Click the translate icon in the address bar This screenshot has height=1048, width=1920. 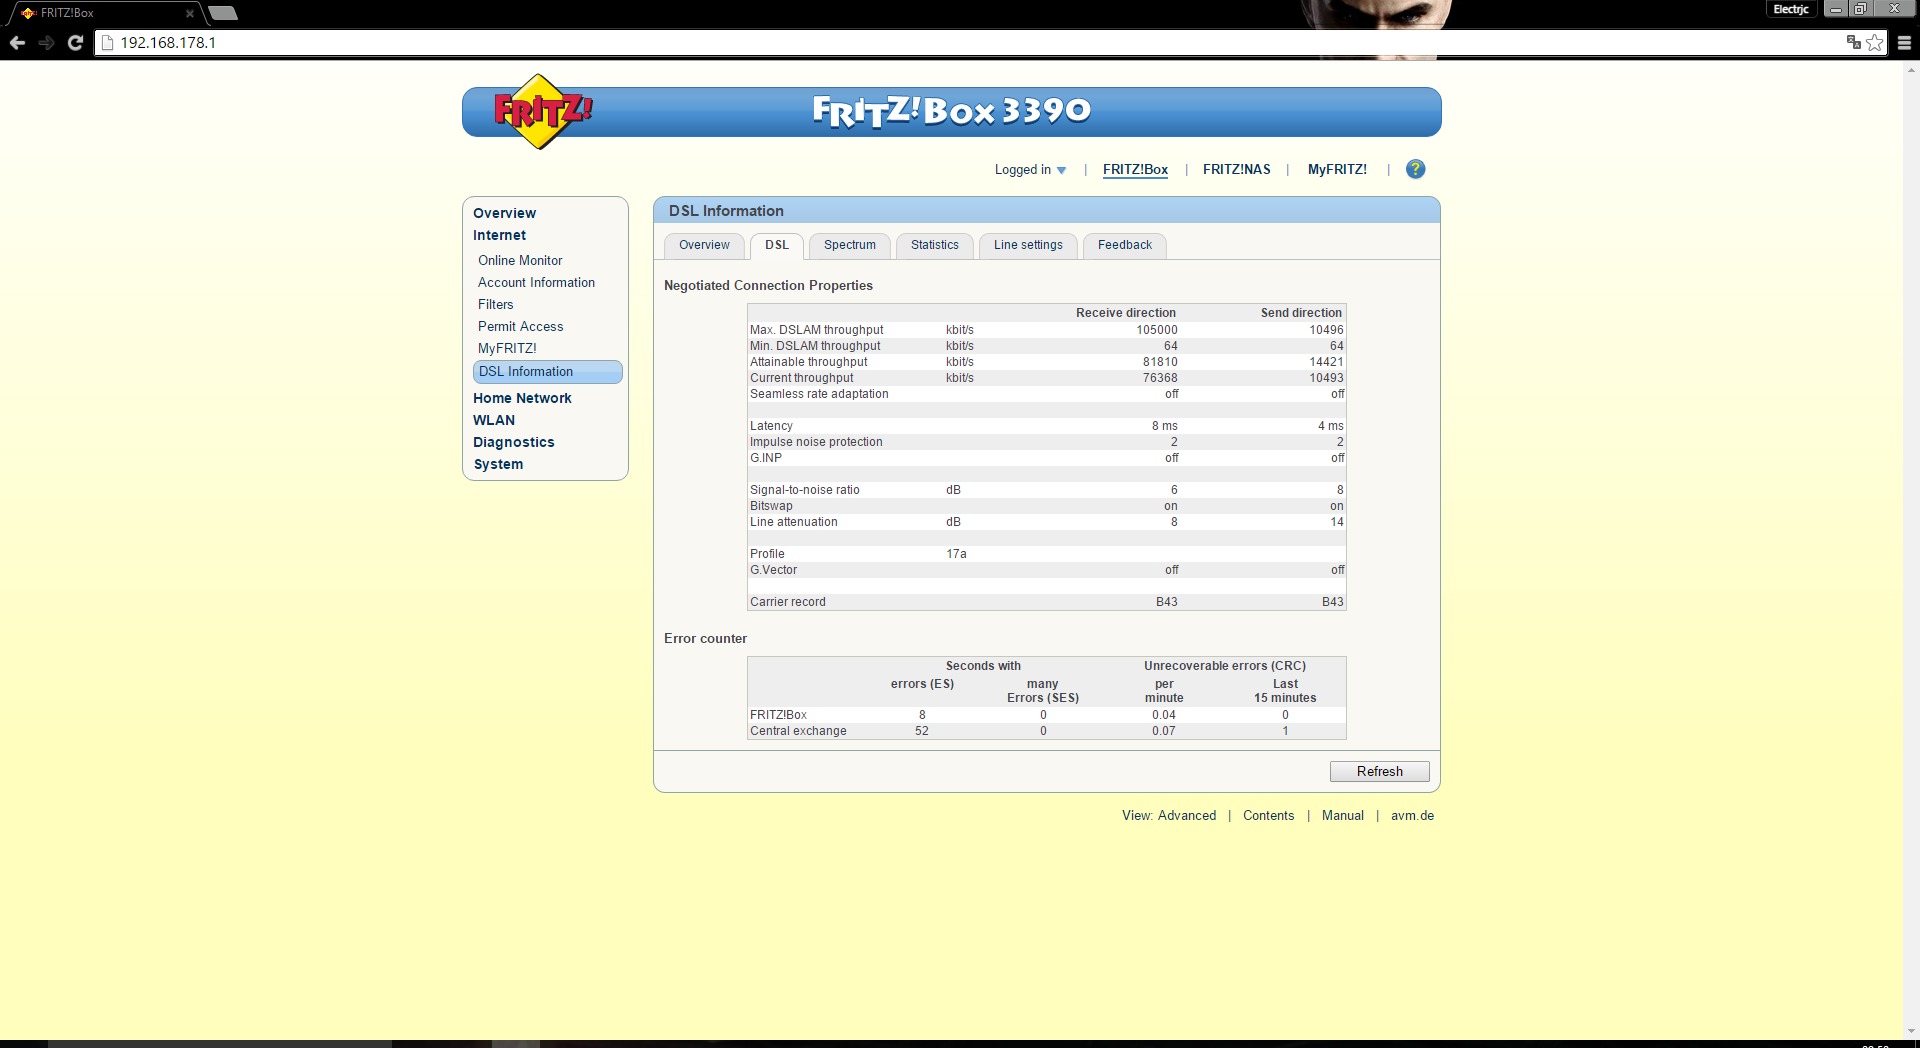1854,42
